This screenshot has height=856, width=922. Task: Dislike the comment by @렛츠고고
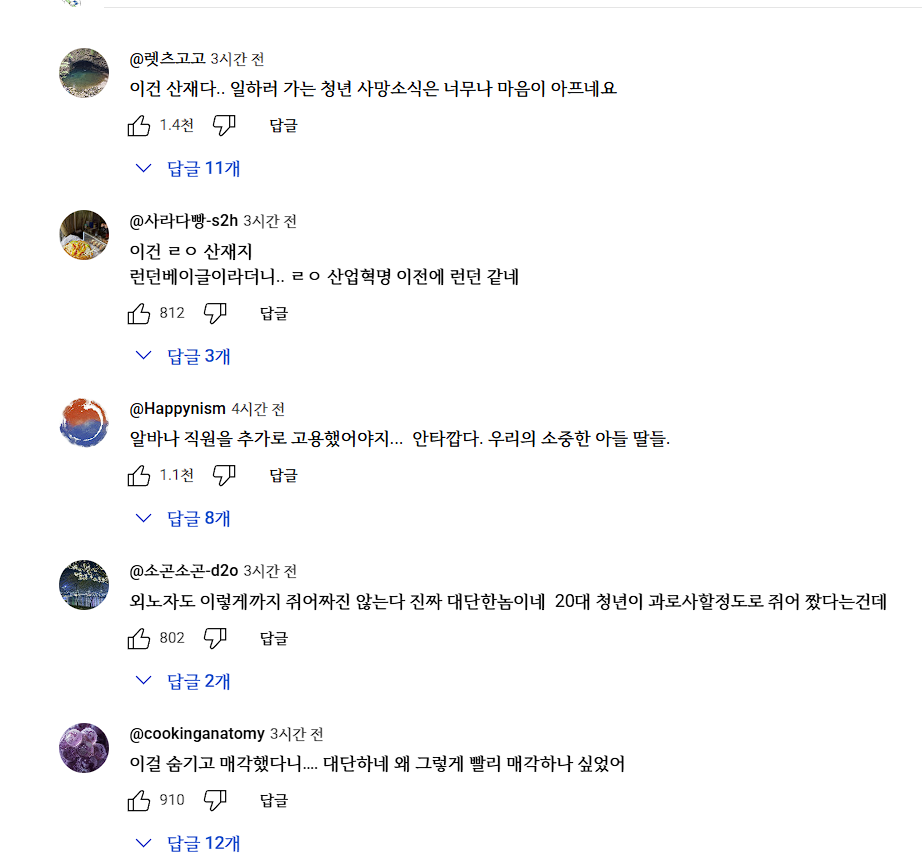pyautogui.click(x=224, y=126)
